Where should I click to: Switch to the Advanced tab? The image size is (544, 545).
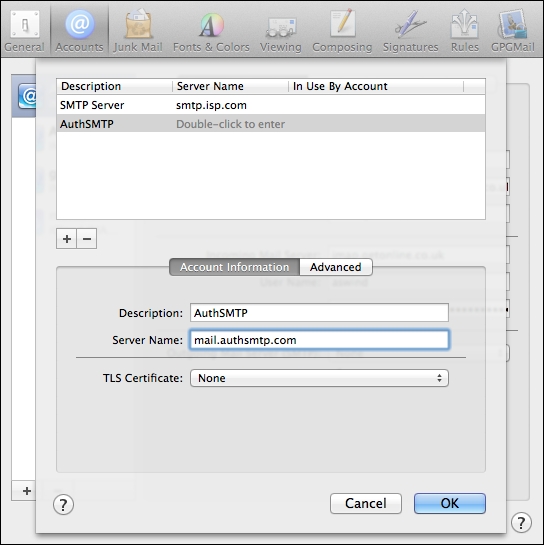click(336, 267)
